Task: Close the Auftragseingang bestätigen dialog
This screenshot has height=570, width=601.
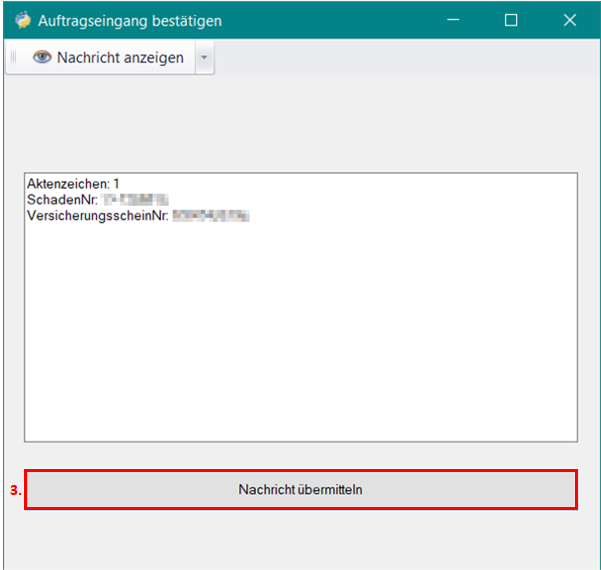Action: pos(570,20)
